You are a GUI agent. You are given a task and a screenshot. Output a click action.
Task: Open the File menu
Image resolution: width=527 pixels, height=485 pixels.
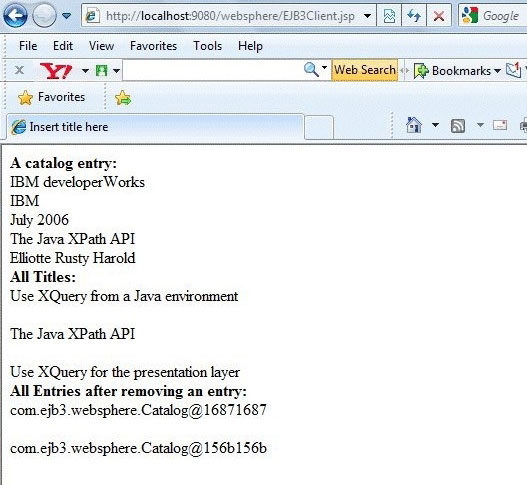pos(28,46)
